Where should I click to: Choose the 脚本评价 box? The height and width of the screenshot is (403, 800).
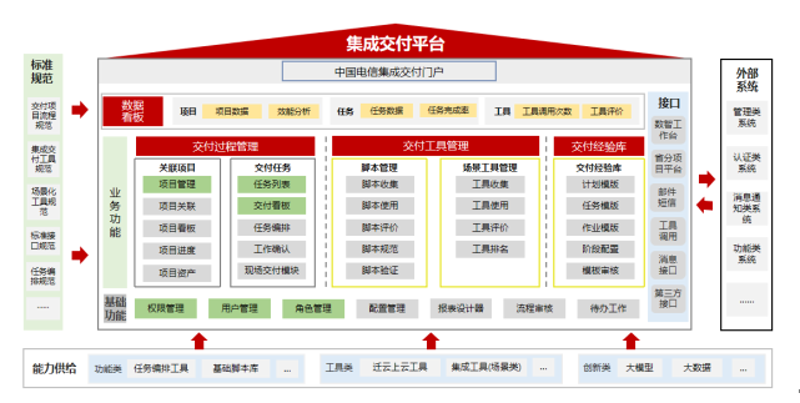click(x=380, y=228)
